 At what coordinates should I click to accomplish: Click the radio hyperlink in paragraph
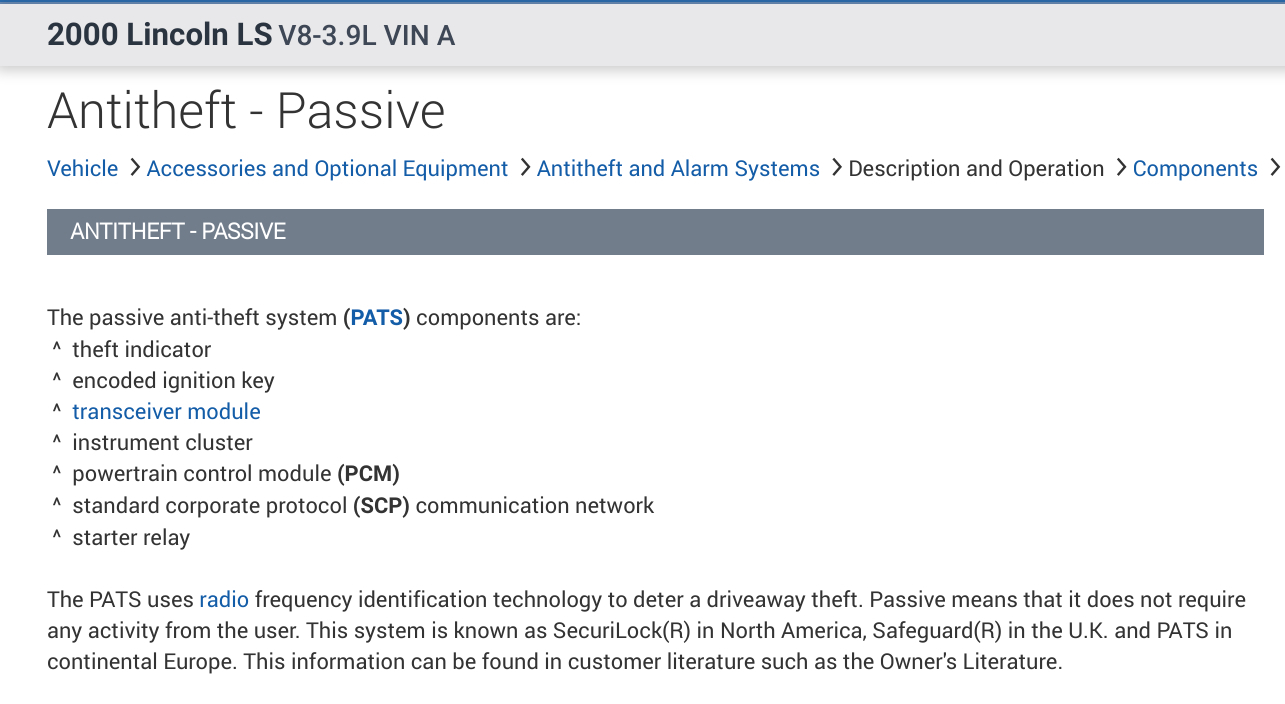(224, 600)
